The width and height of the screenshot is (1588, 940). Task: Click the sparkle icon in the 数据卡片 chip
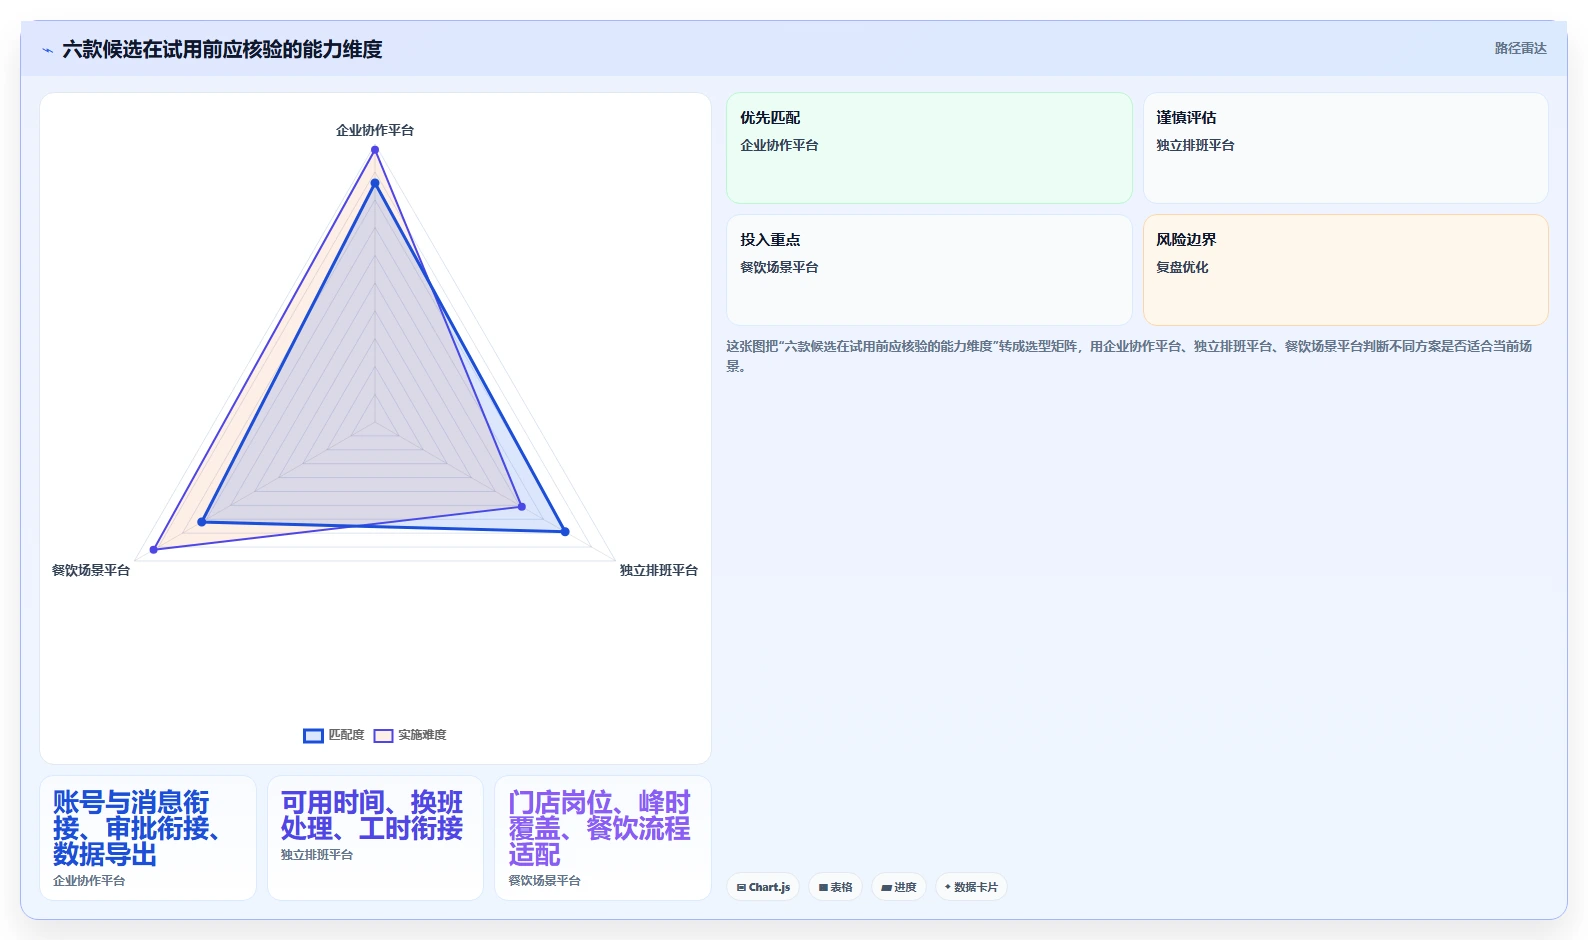pos(948,887)
